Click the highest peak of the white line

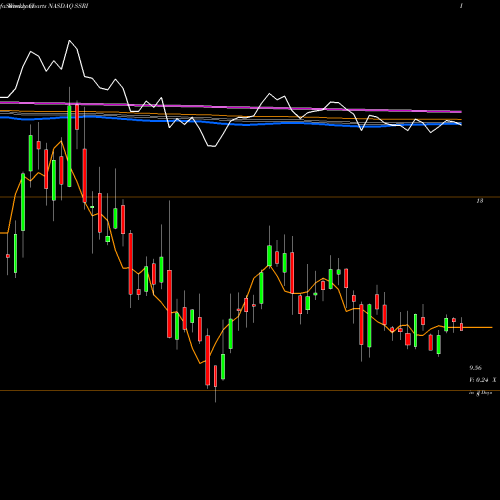69,41
